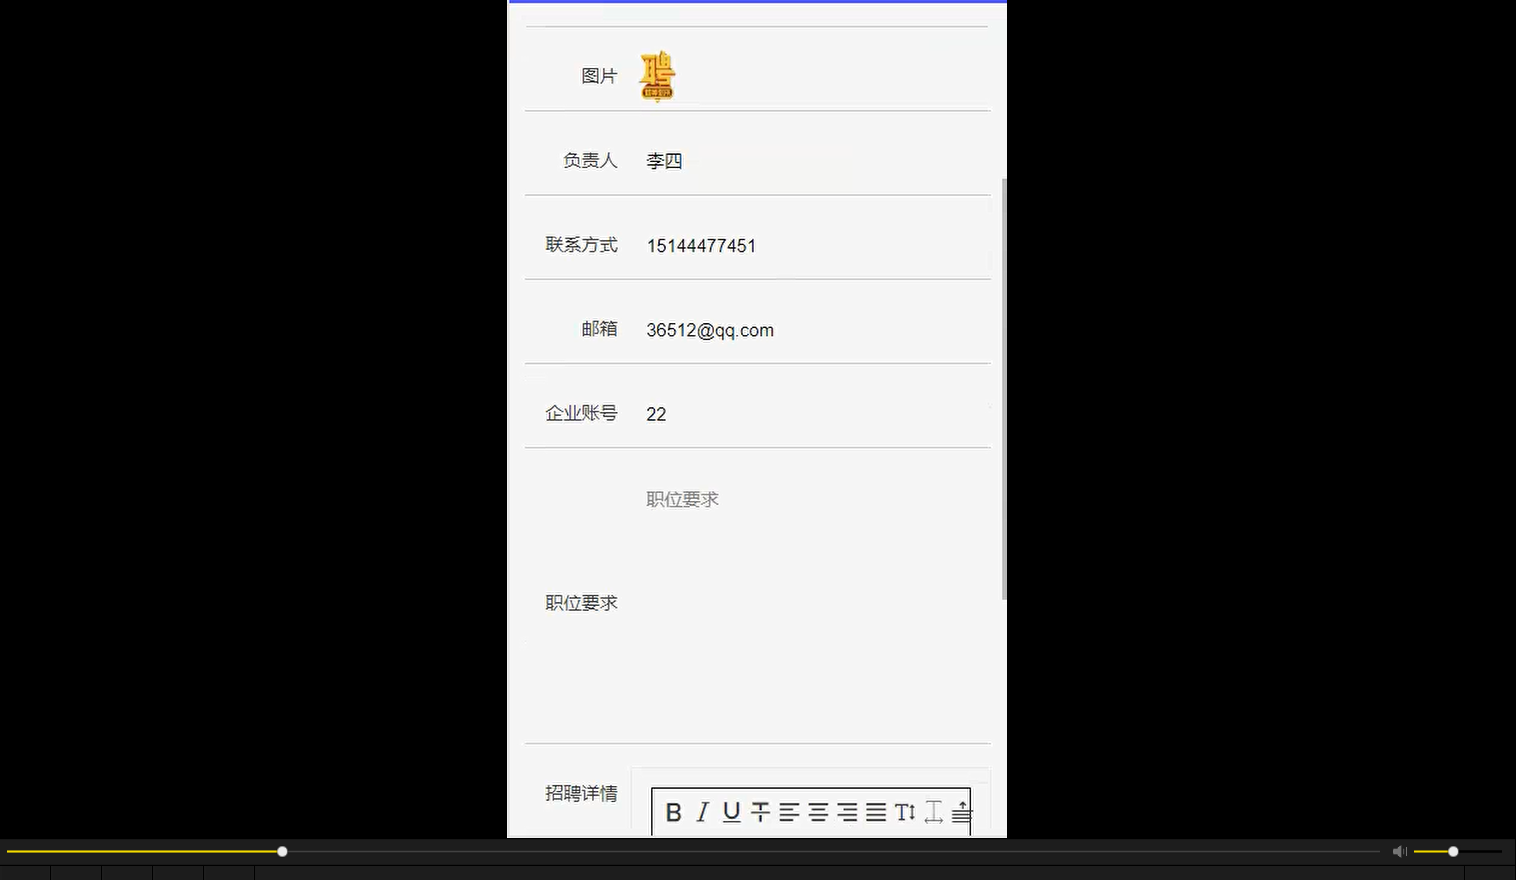Open the font size tool in the editor

click(x=905, y=812)
